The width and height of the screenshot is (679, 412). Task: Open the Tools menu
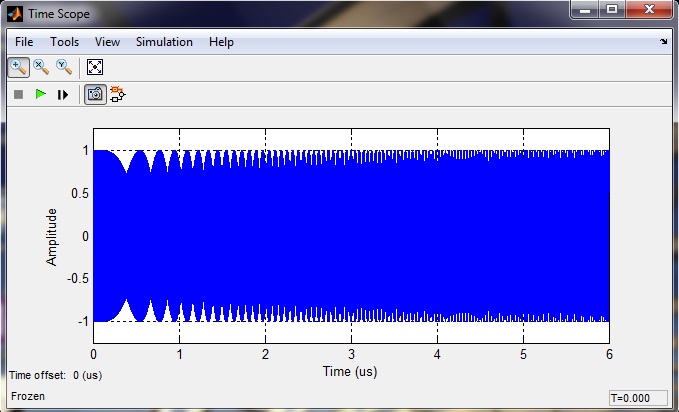[64, 42]
